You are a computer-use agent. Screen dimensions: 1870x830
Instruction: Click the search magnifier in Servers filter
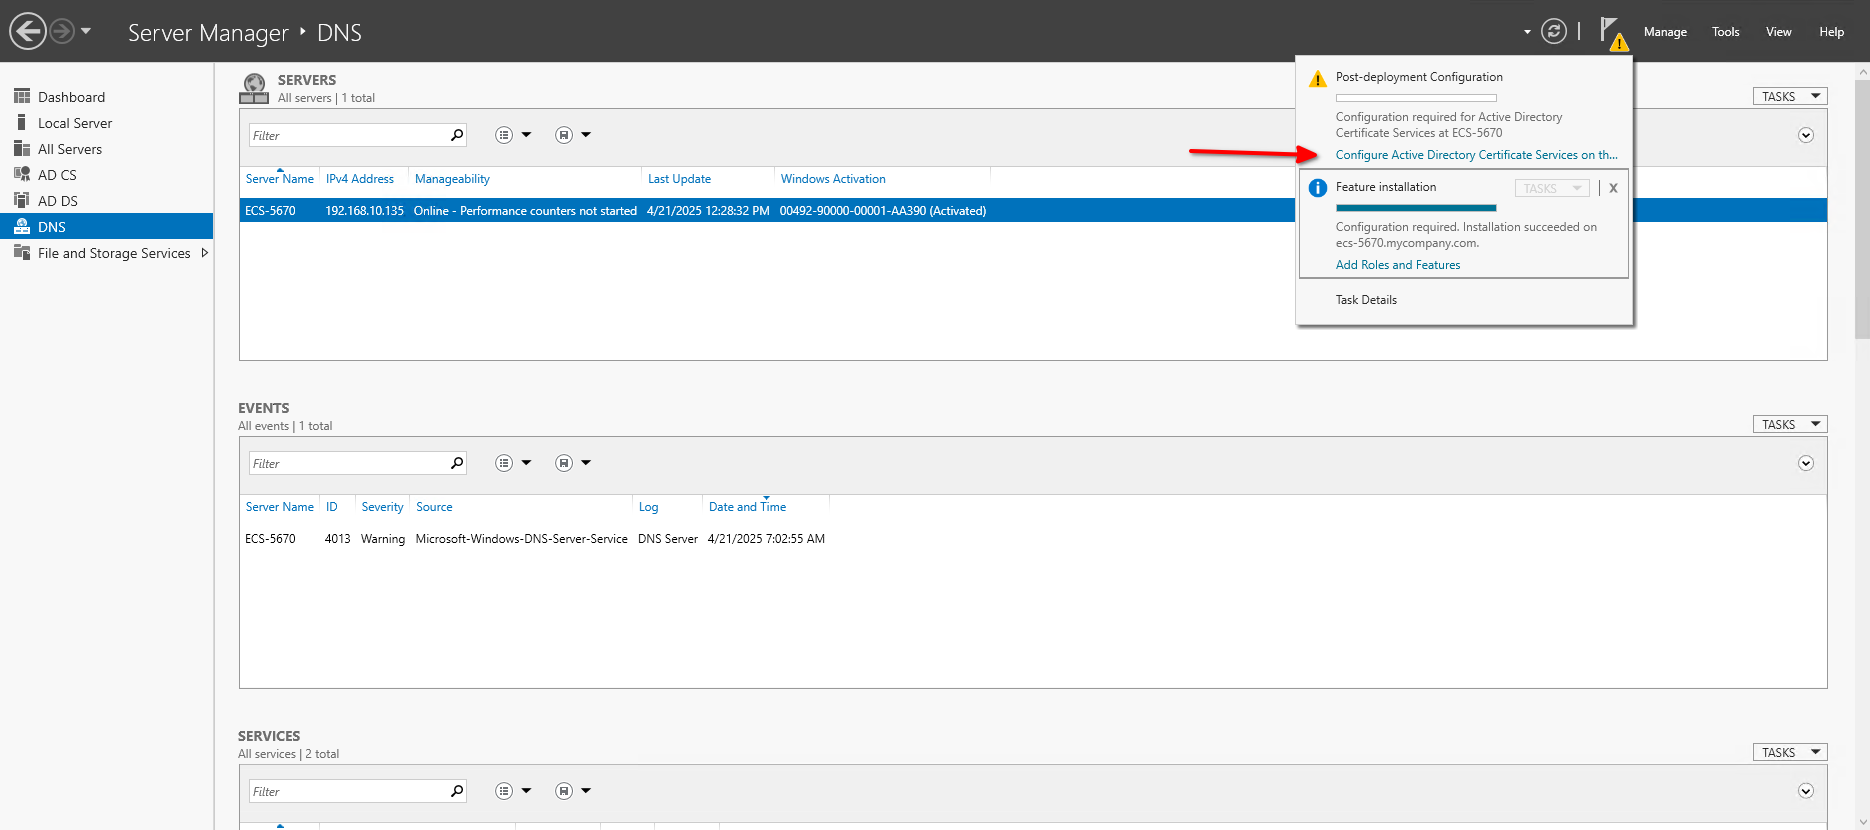[x=457, y=135]
